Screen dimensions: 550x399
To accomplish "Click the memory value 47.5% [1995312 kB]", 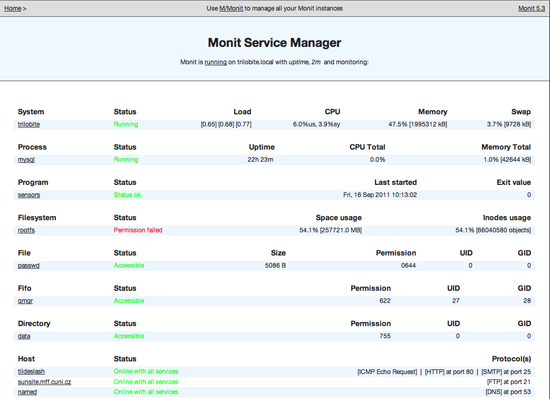I will coord(418,124).
